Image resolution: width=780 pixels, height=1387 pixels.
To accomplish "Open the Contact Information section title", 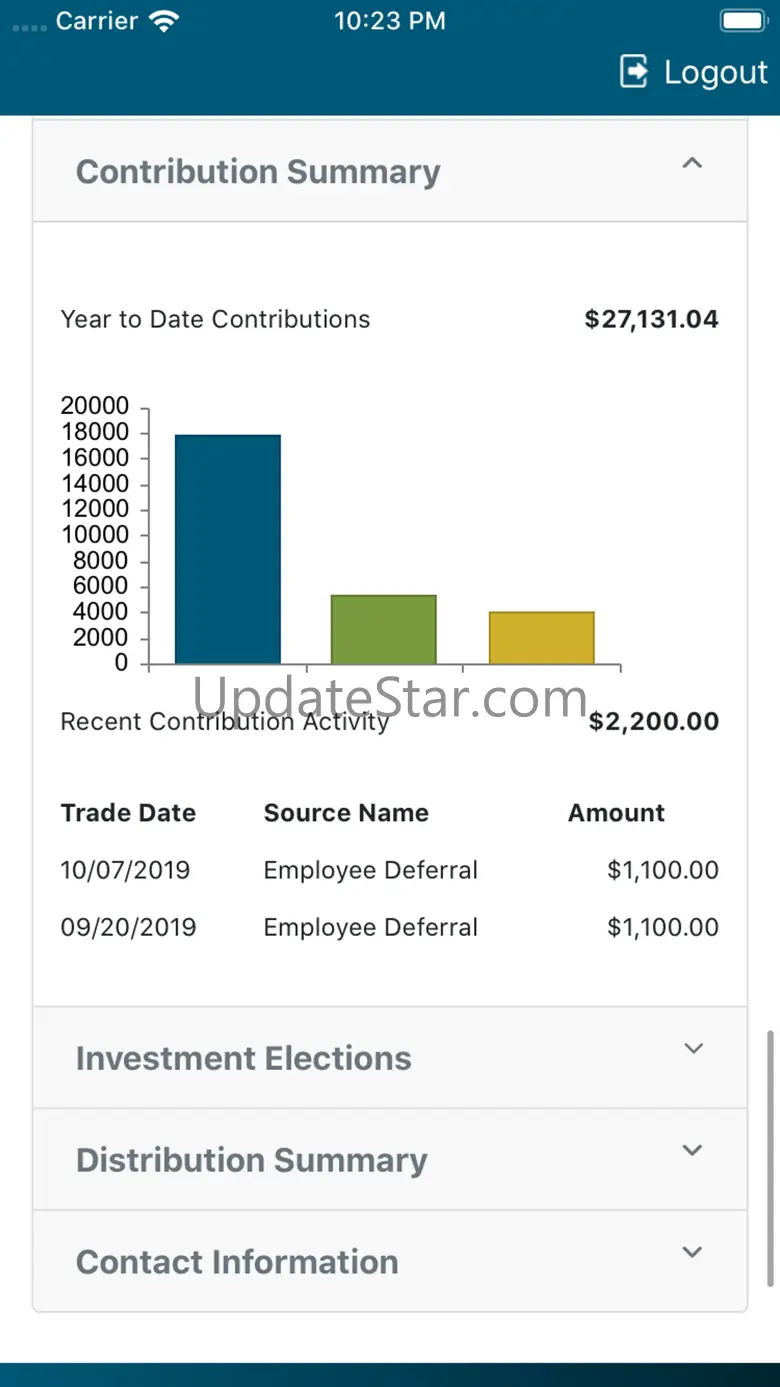I will click(237, 1262).
